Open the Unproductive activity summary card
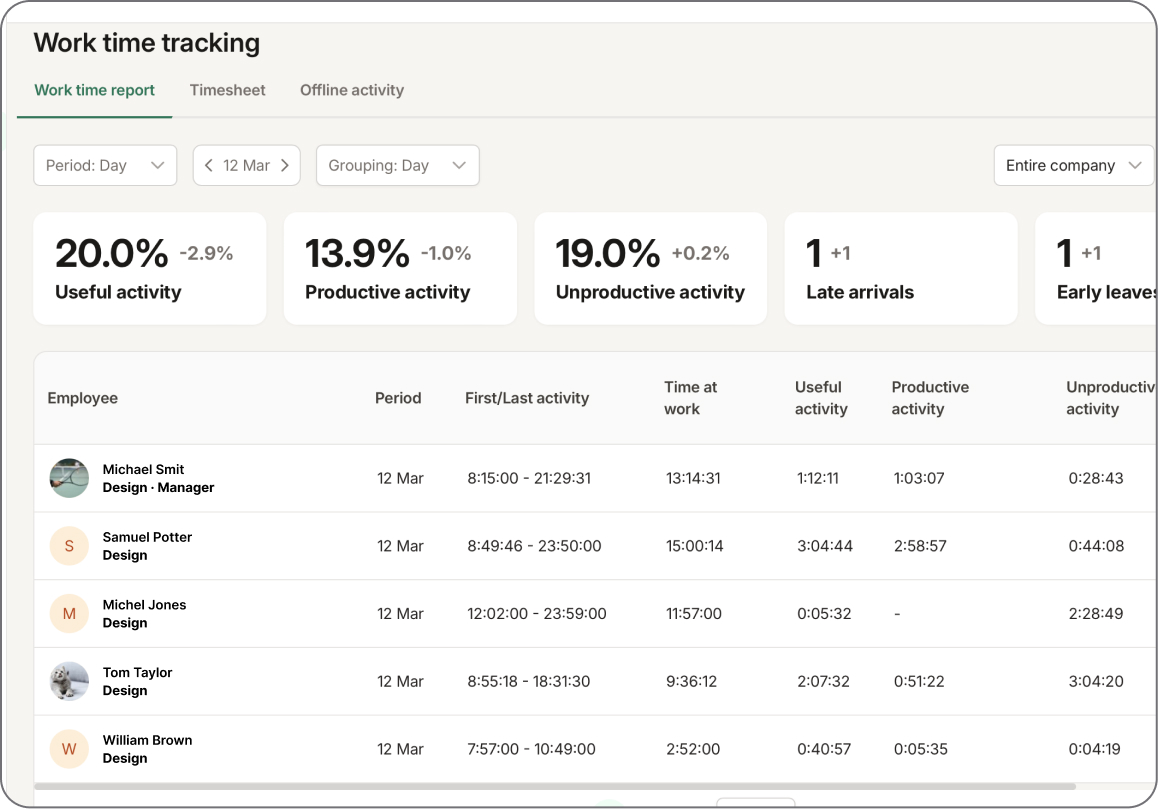The height and width of the screenshot is (809, 1158). pos(650,268)
